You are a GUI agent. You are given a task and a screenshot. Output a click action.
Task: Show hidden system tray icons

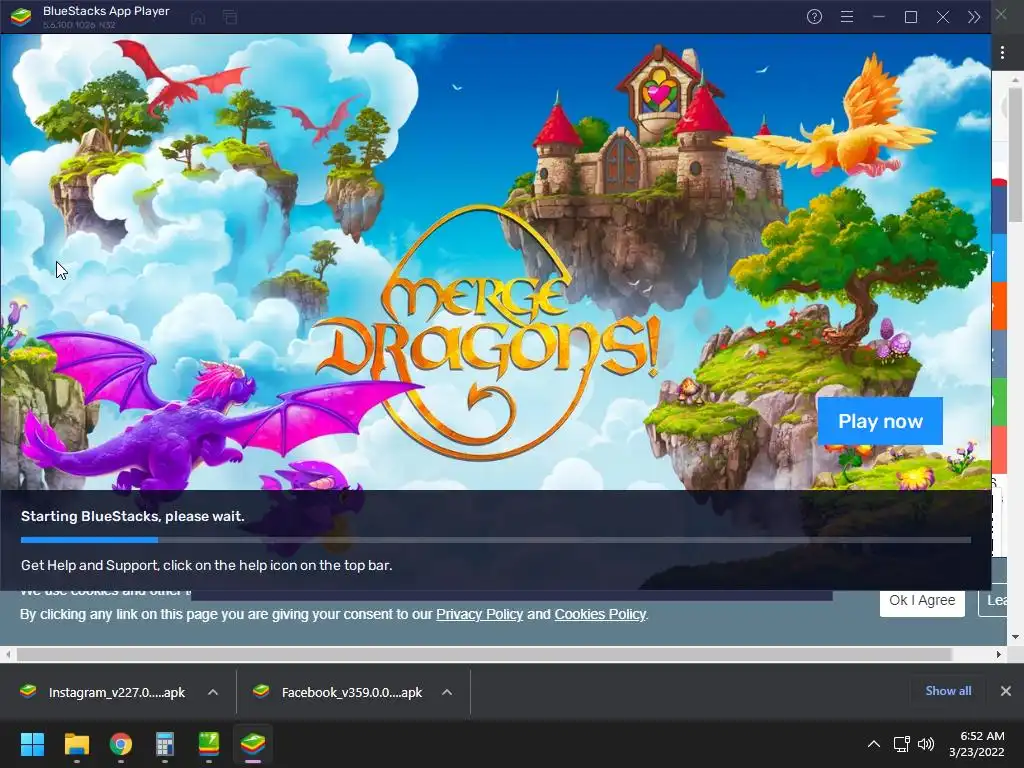873,744
